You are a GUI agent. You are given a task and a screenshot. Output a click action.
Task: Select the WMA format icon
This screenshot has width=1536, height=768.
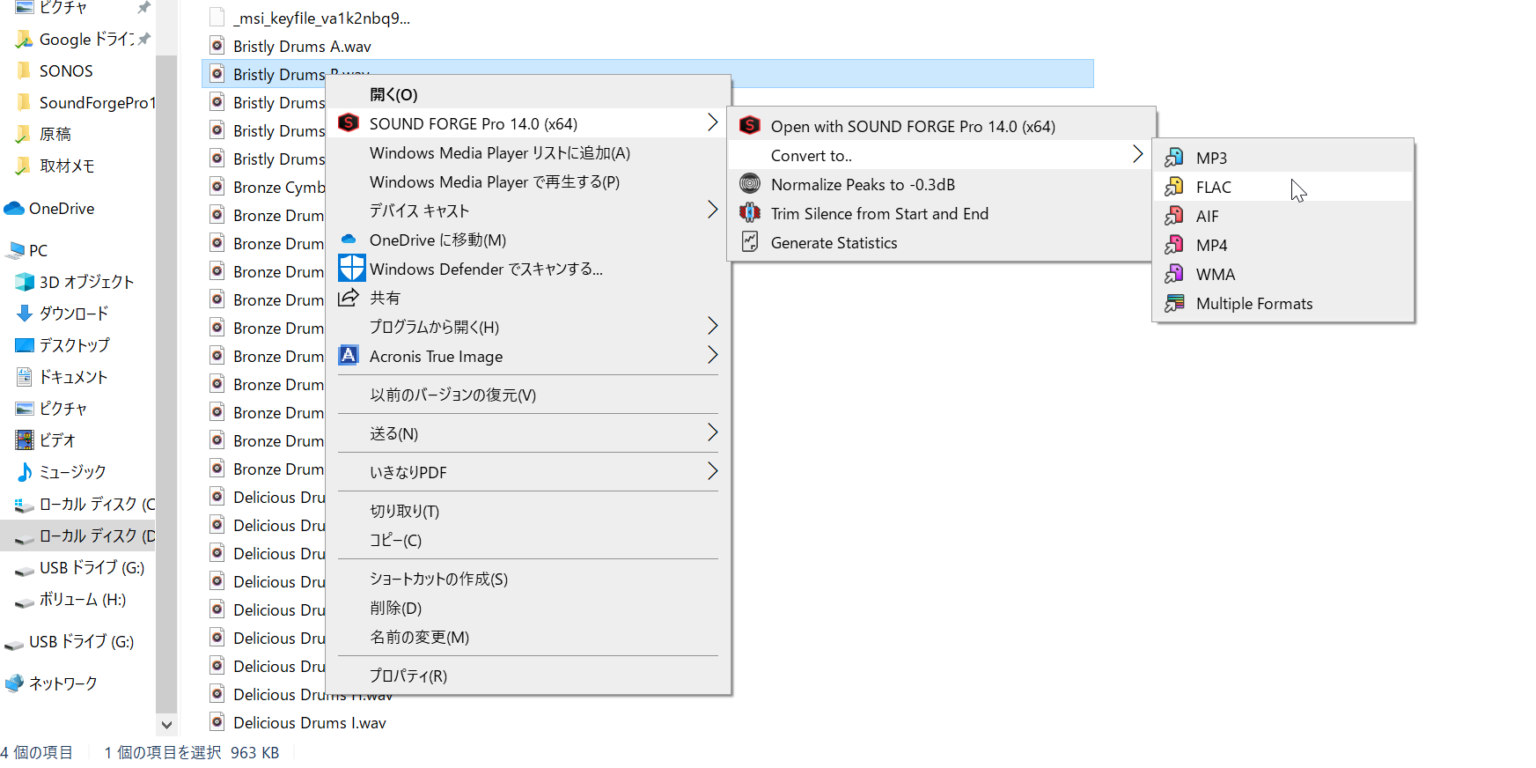click(x=1175, y=274)
